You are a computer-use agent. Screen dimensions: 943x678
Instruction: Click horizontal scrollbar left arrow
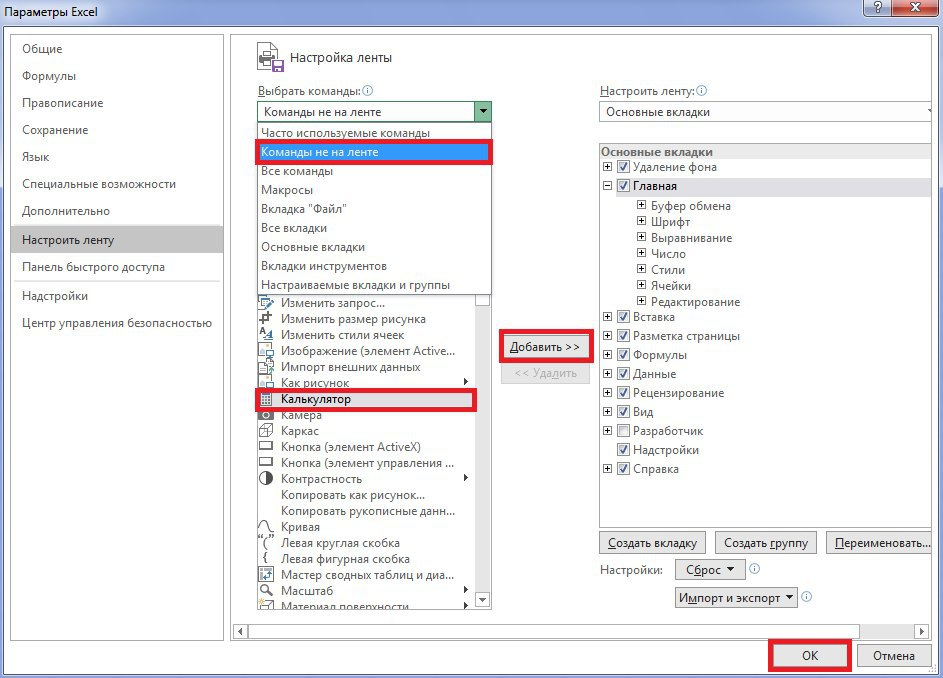(241, 631)
